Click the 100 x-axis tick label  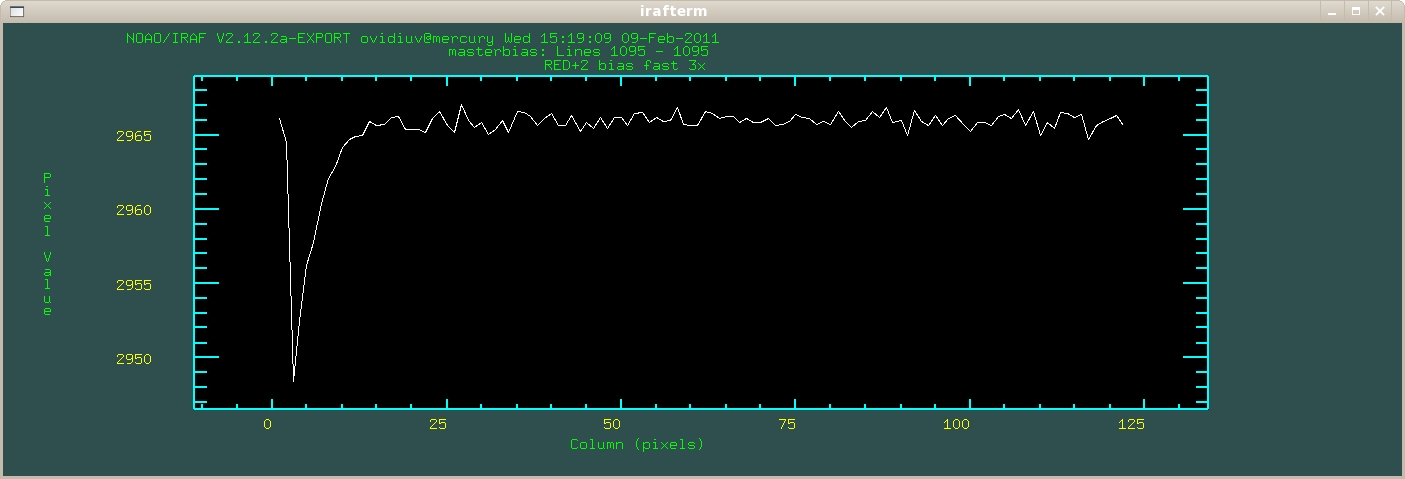pos(957,425)
